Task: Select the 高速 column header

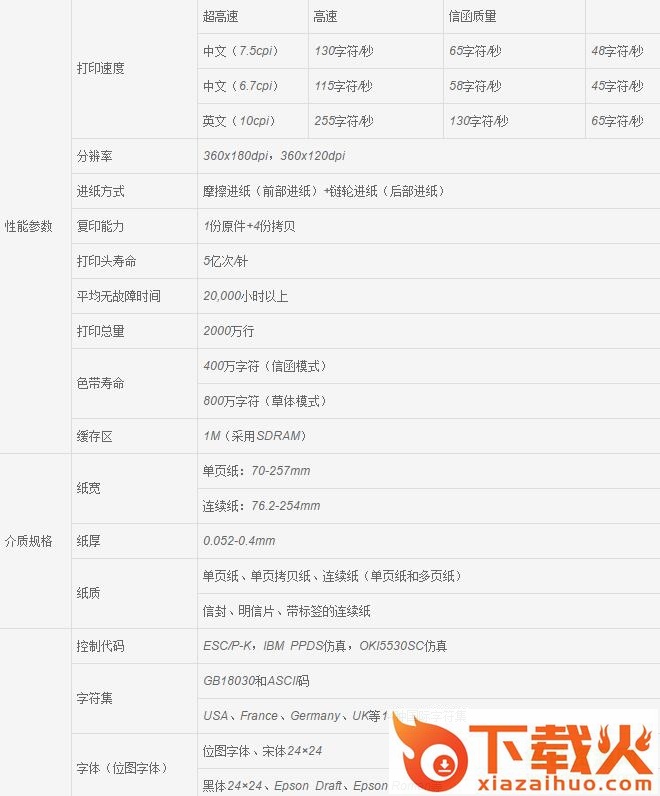Action: pos(325,16)
